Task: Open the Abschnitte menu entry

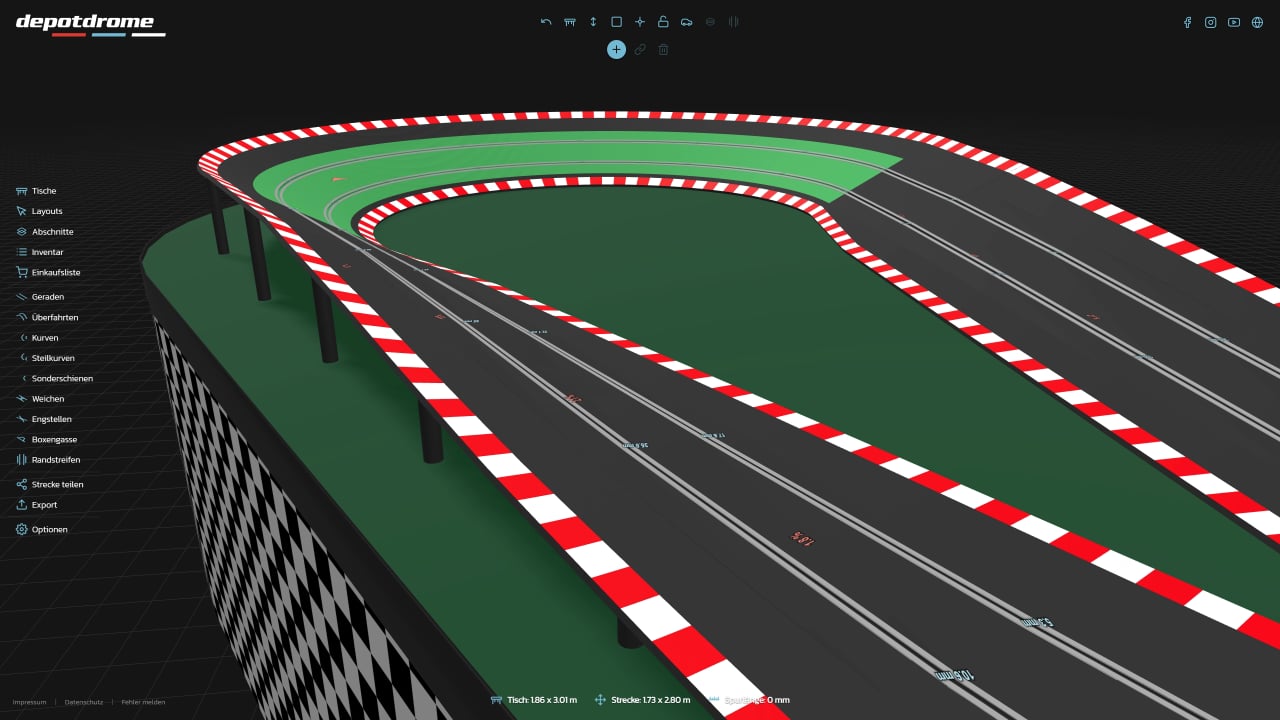Action: [45, 232]
